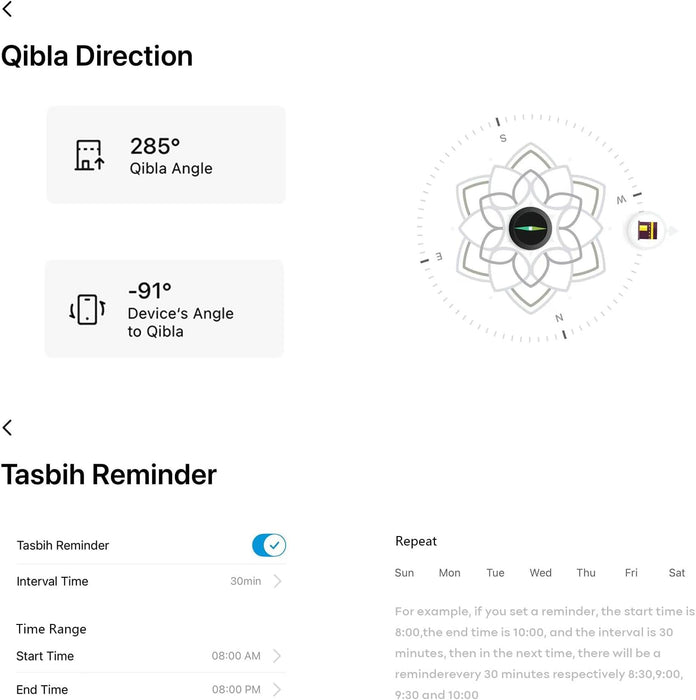Tap the compass center needle

[x=530, y=229]
